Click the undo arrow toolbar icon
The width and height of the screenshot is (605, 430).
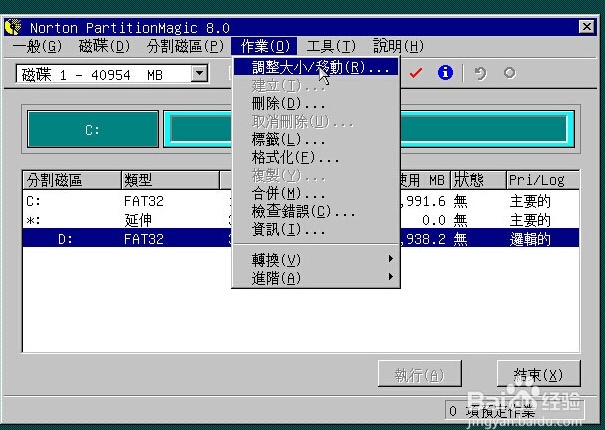pos(480,73)
